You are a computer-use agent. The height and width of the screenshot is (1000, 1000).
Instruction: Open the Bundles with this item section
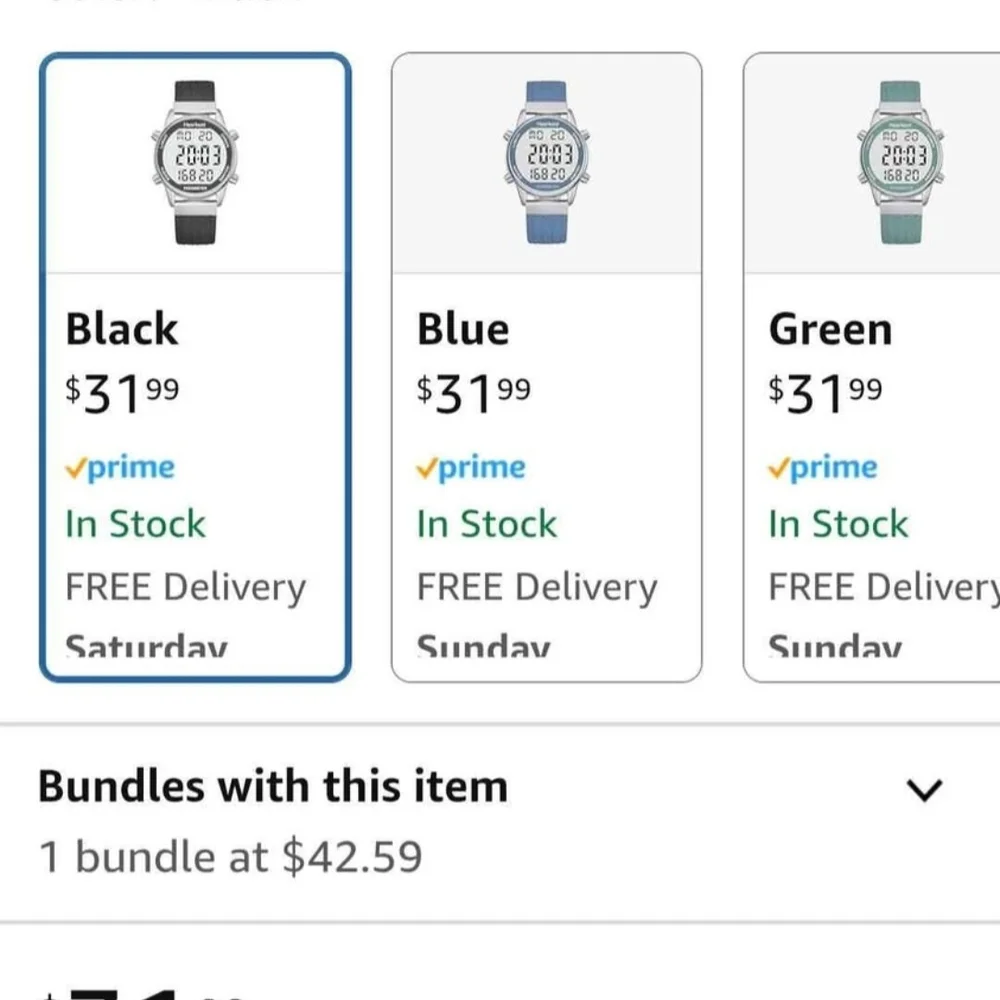pyautogui.click(x=273, y=787)
